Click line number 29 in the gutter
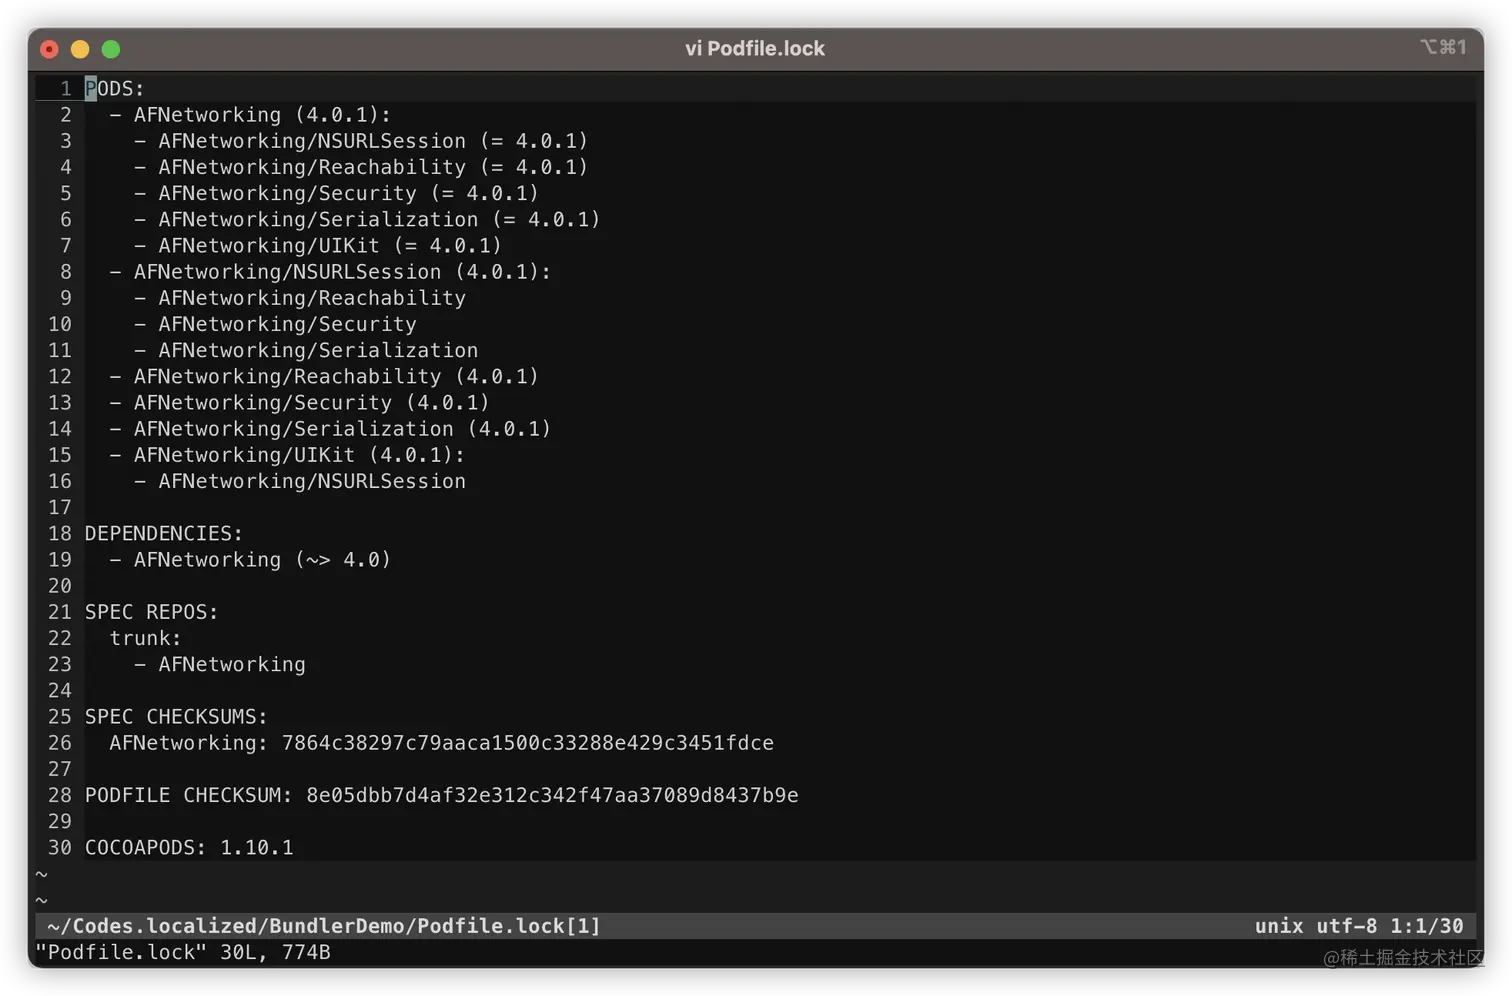The height and width of the screenshot is (996, 1512). click(x=60, y=821)
